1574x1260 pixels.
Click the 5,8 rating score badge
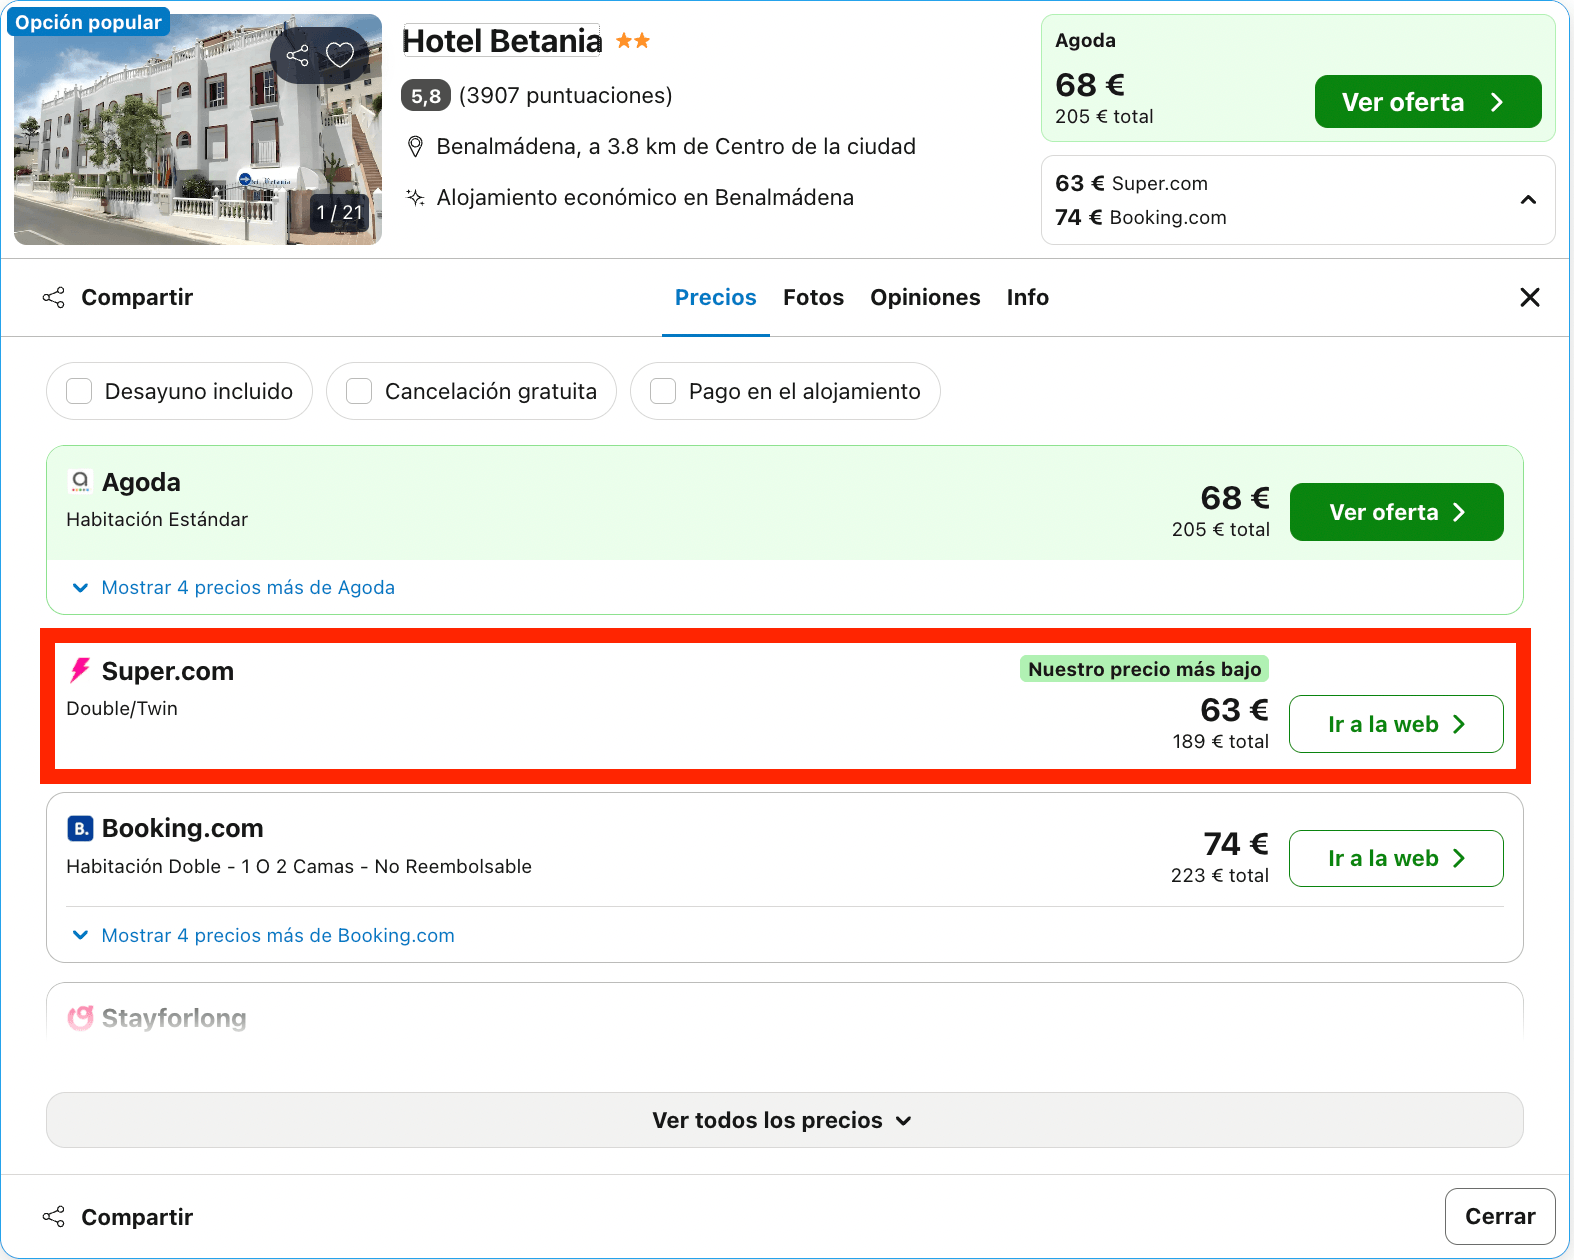coord(426,96)
